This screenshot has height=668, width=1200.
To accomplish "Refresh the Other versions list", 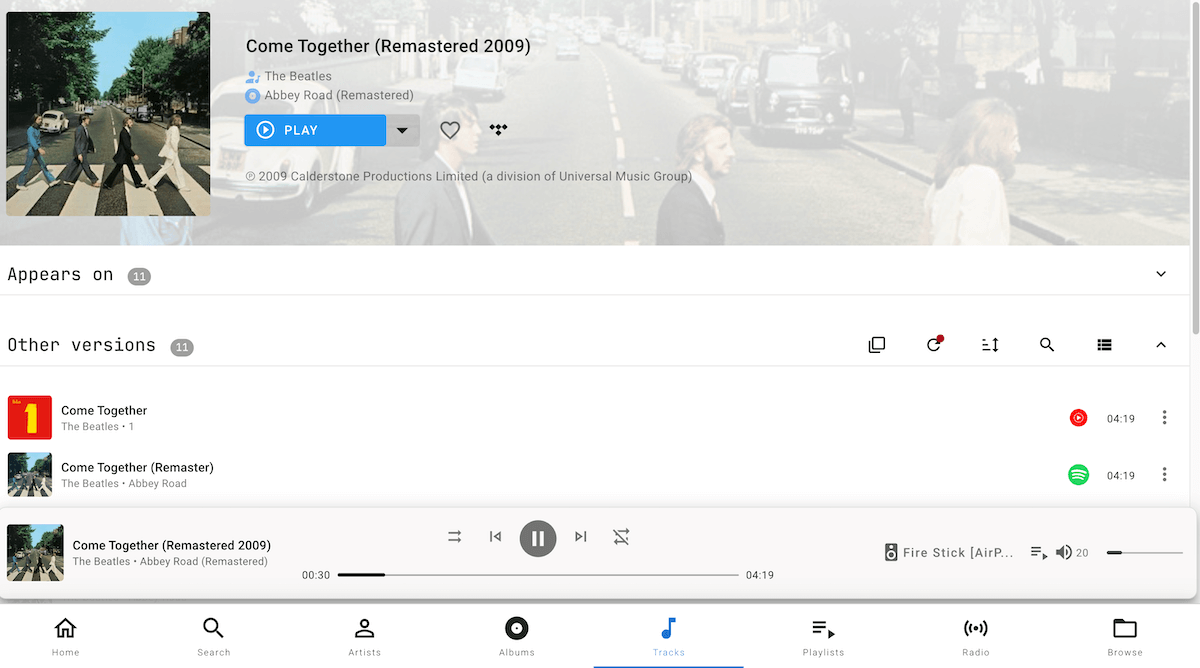I will pos(933,345).
